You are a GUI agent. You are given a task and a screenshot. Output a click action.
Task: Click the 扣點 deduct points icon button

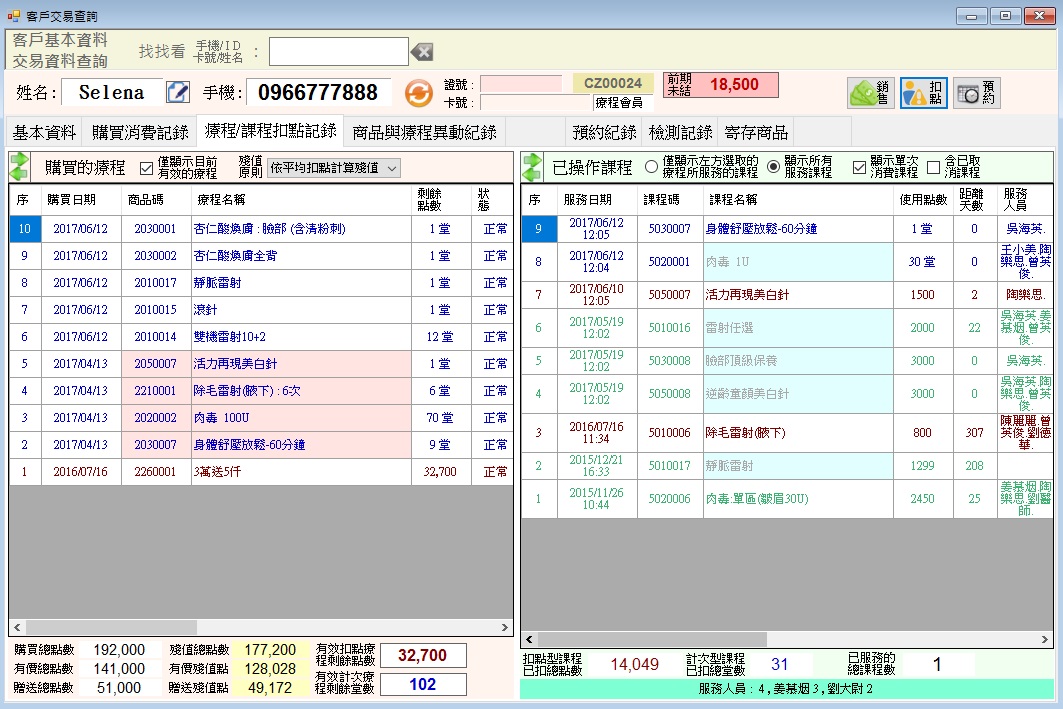click(x=923, y=93)
